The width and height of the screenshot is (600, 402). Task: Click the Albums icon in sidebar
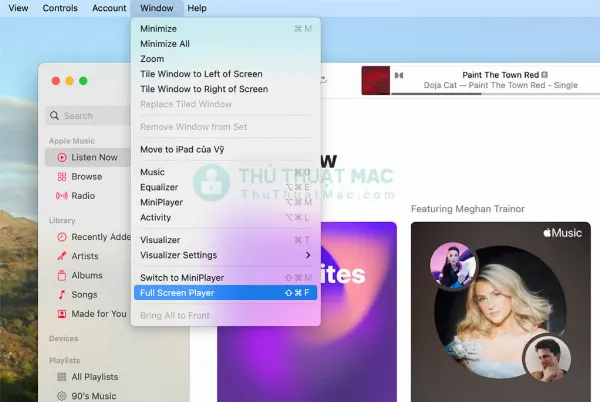coord(62,275)
